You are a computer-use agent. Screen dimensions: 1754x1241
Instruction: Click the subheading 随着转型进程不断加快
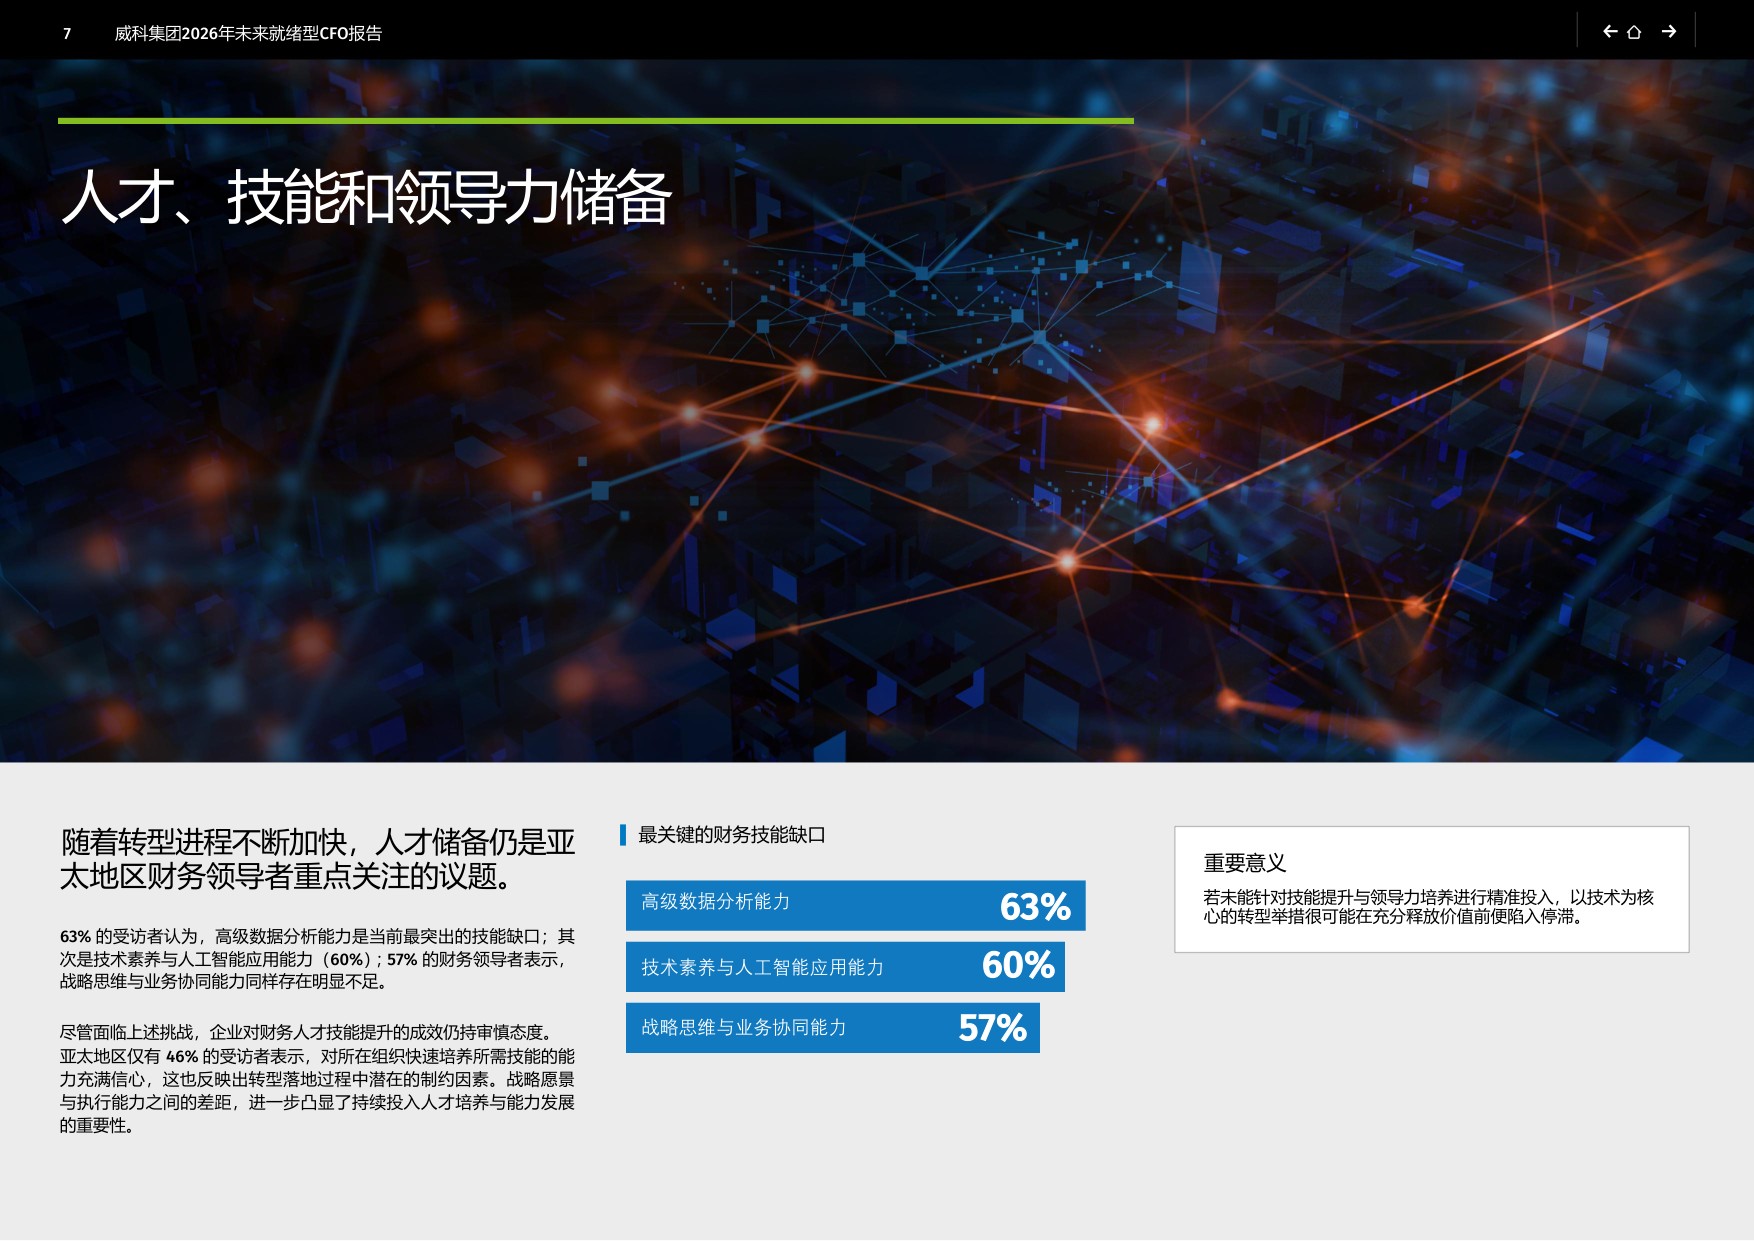pos(318,859)
